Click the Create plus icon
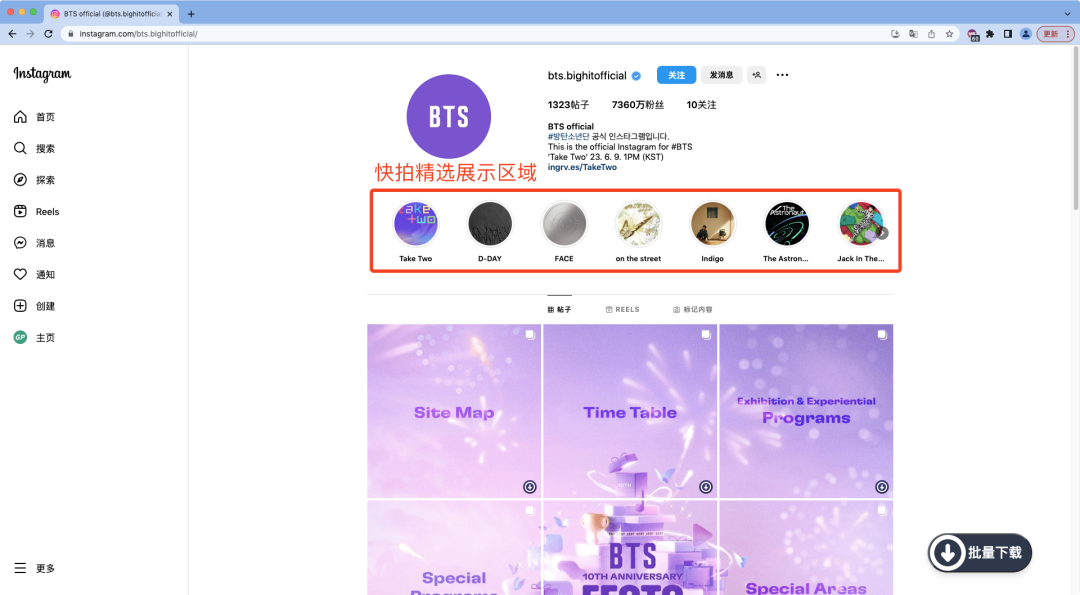 [21, 306]
